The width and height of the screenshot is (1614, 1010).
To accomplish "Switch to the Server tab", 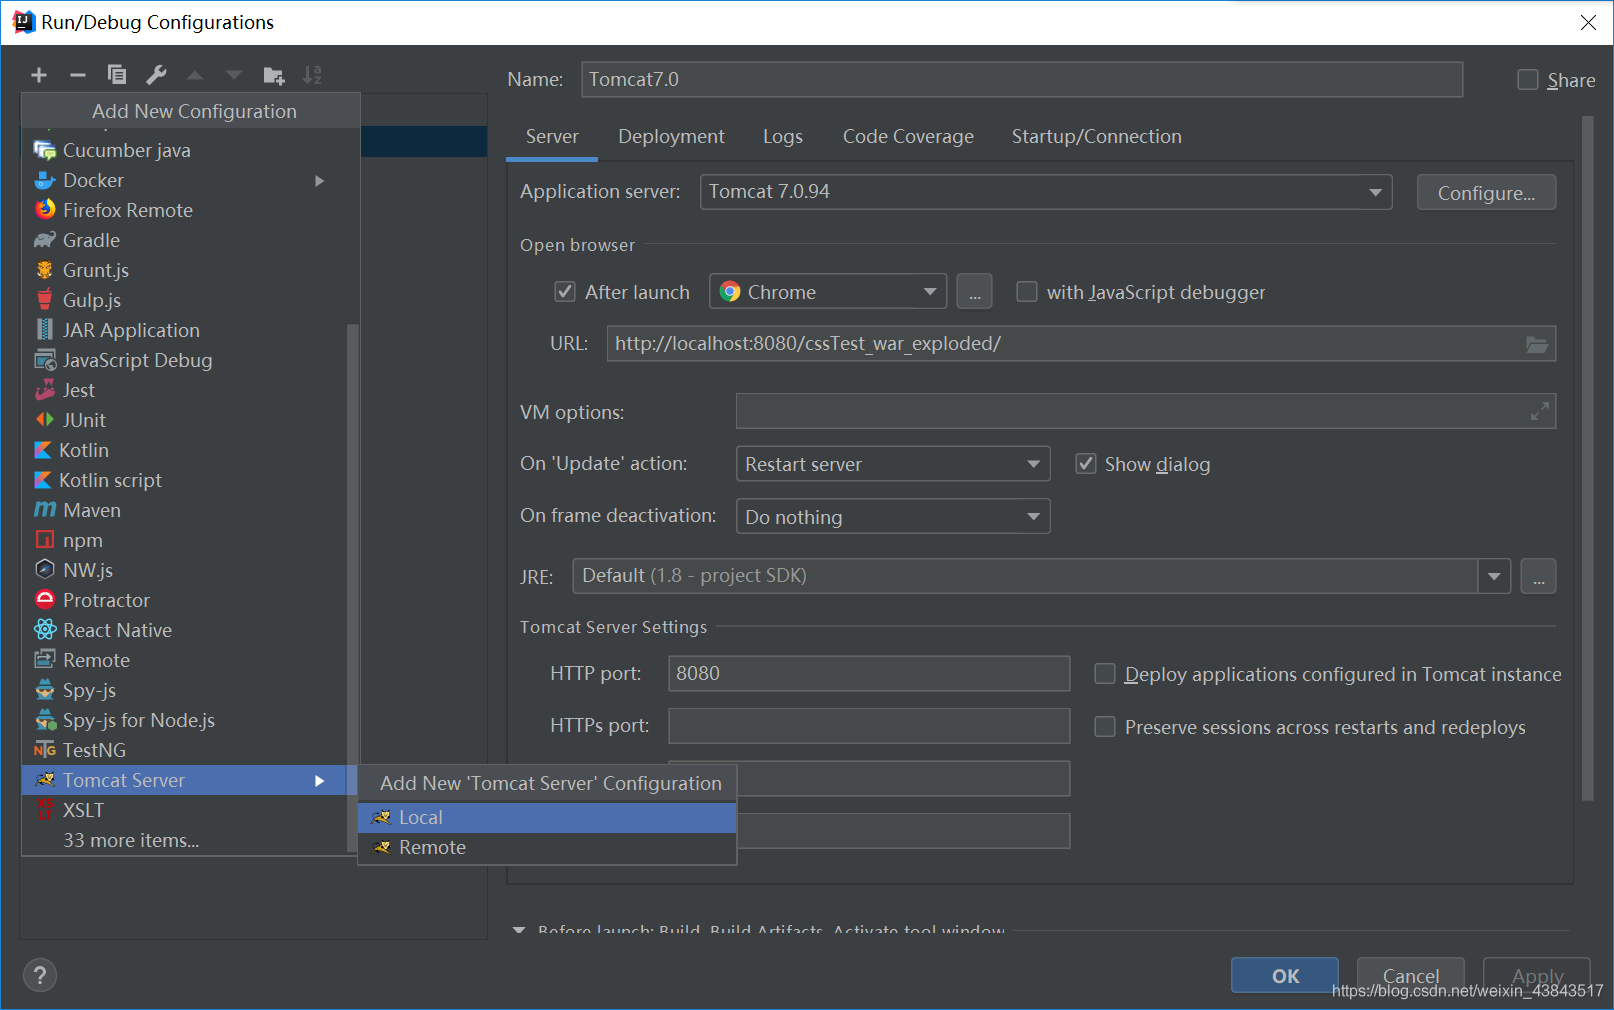I will pyautogui.click(x=552, y=137).
